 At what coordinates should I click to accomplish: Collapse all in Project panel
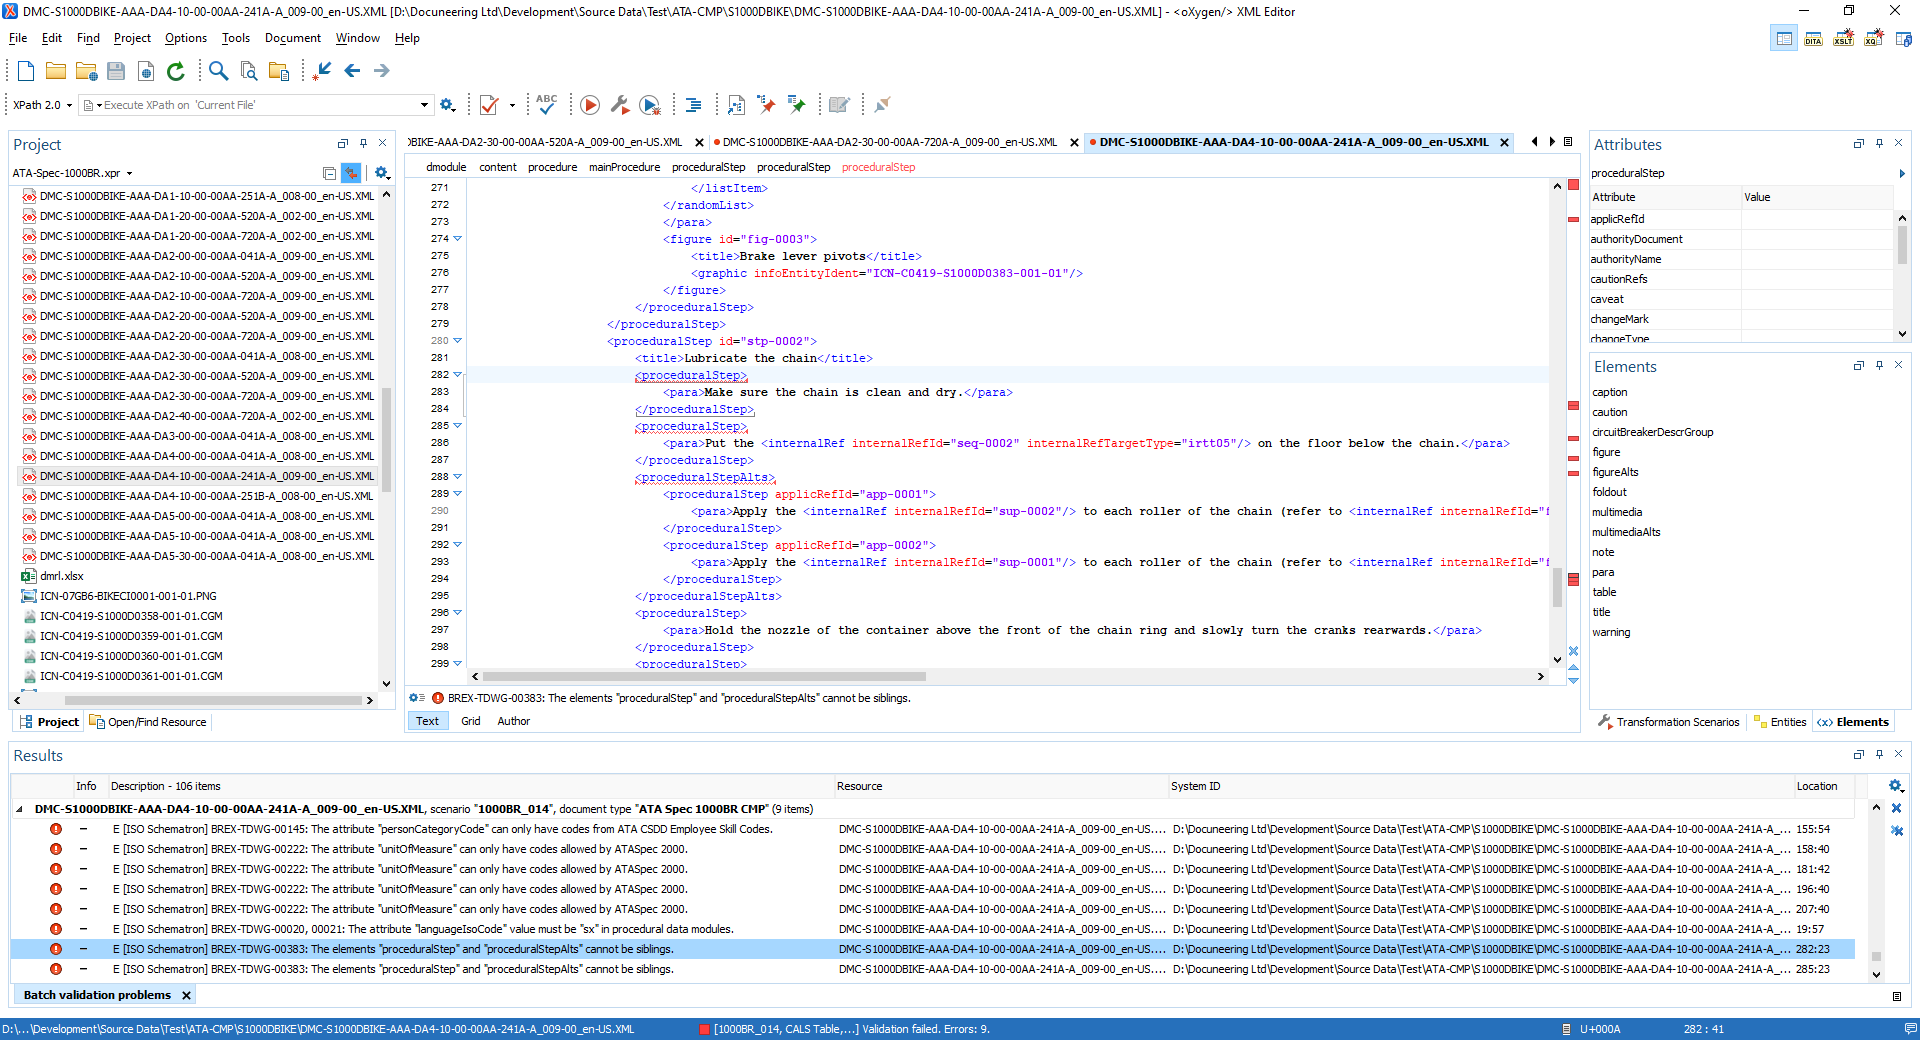(x=329, y=173)
